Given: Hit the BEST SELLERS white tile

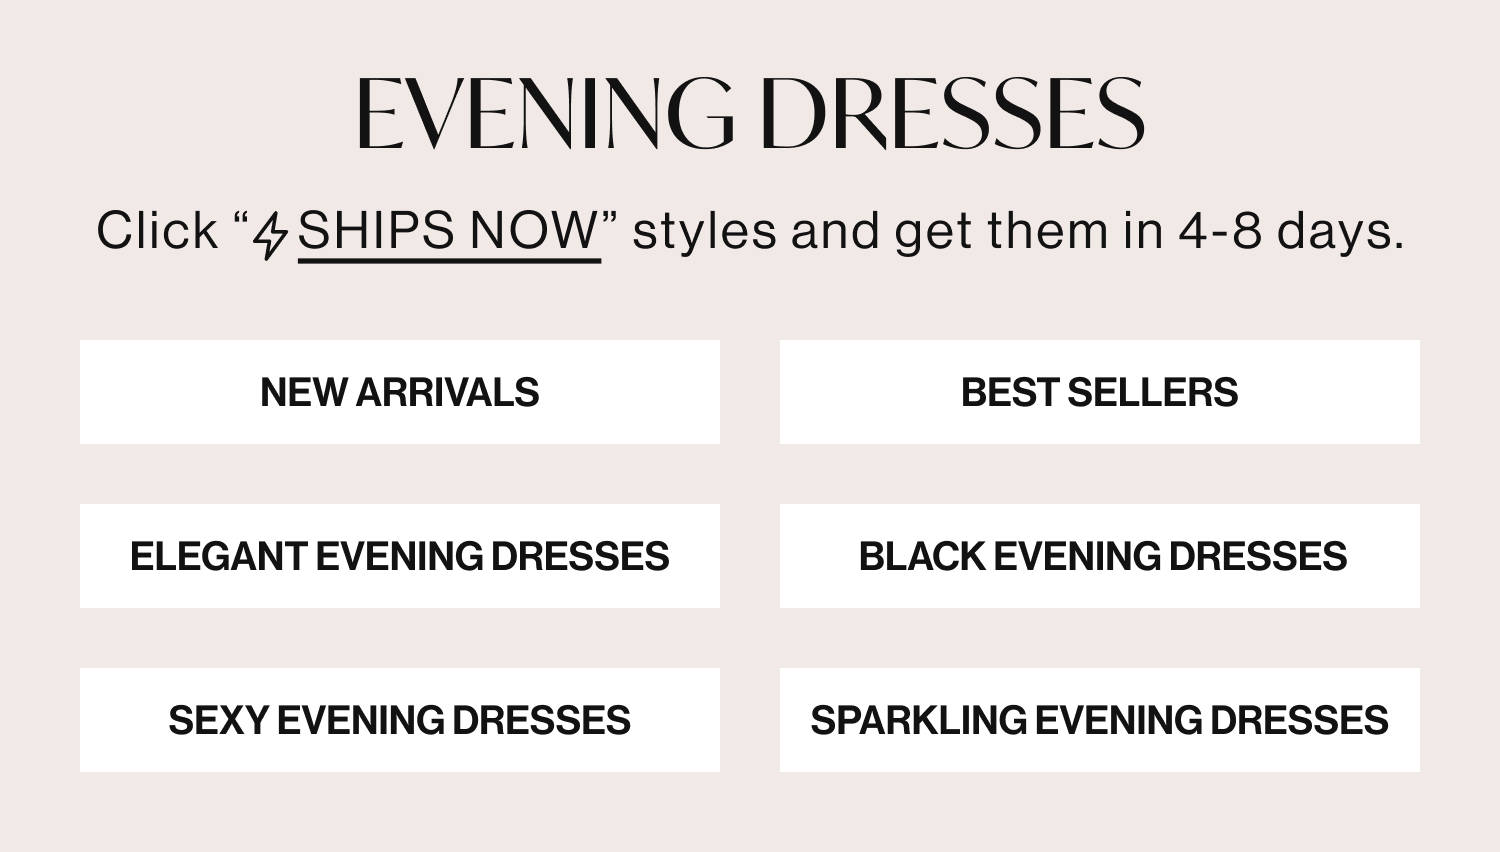Looking at the screenshot, I should pyautogui.click(x=1099, y=392).
